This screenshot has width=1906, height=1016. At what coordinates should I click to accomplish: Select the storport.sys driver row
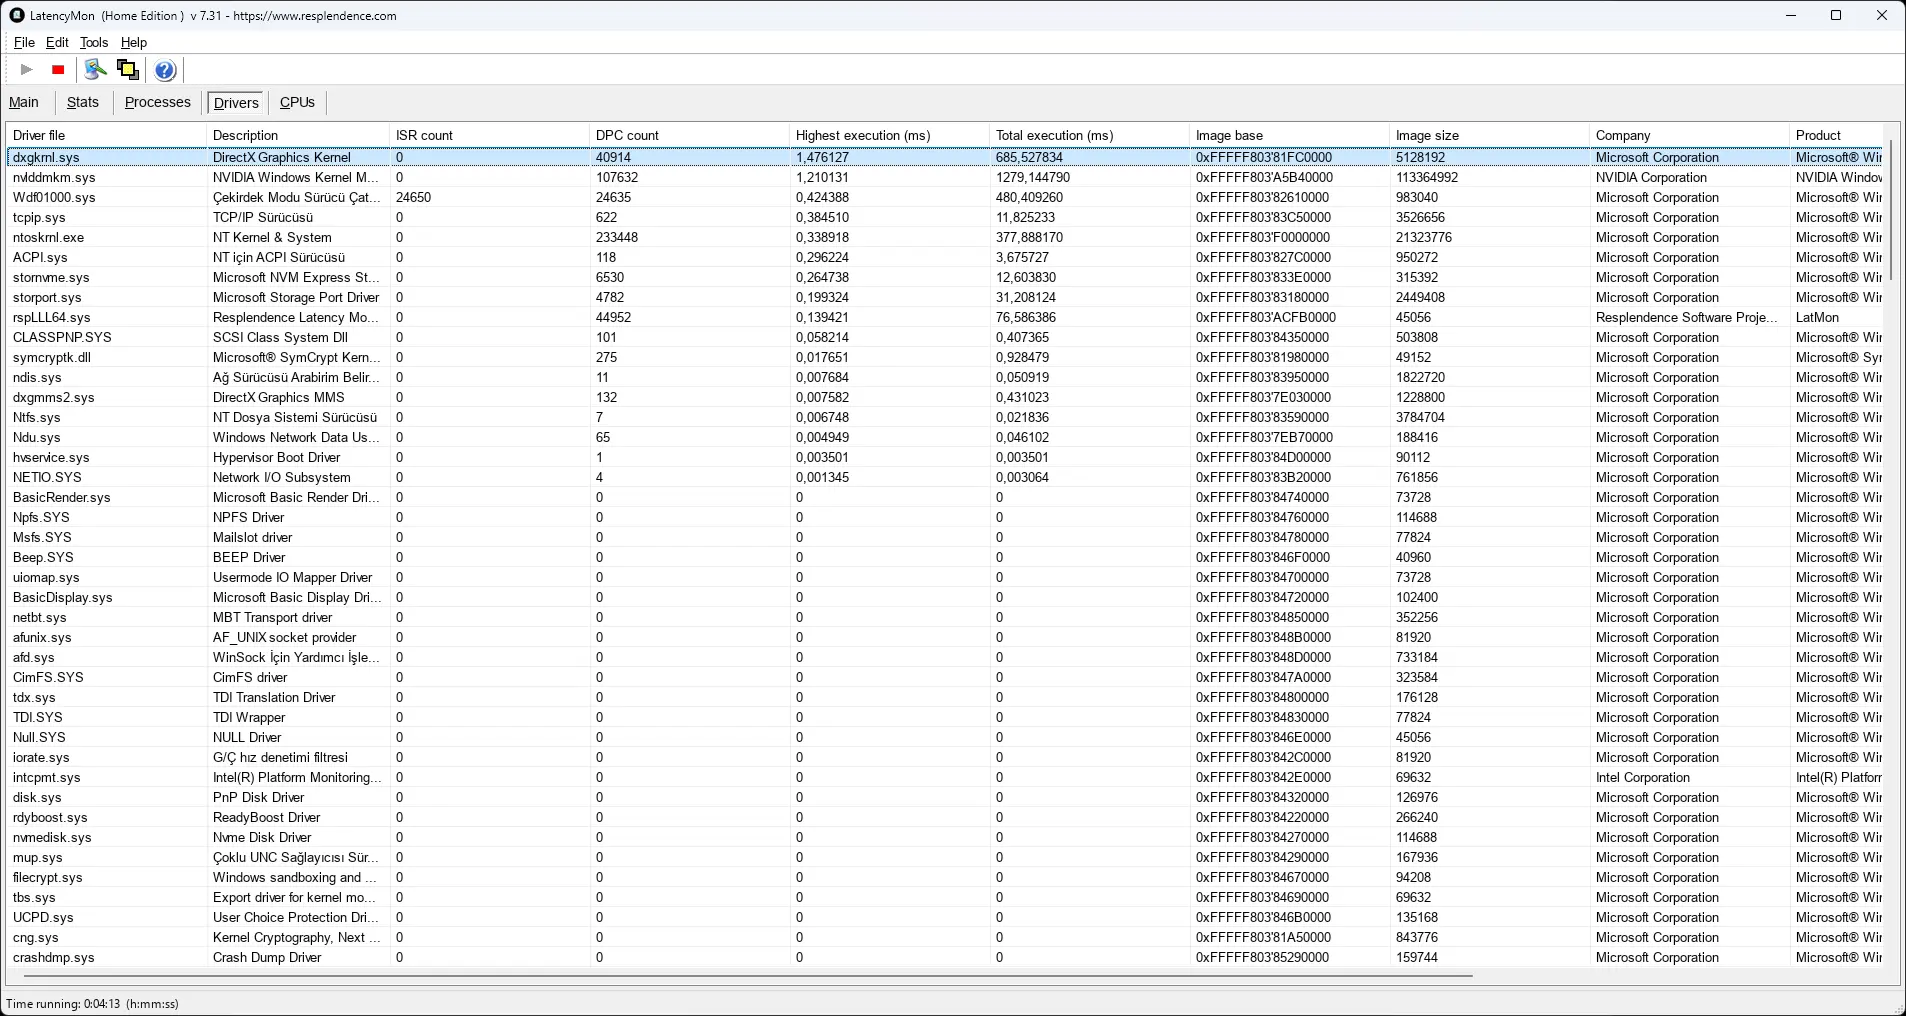coord(944,297)
